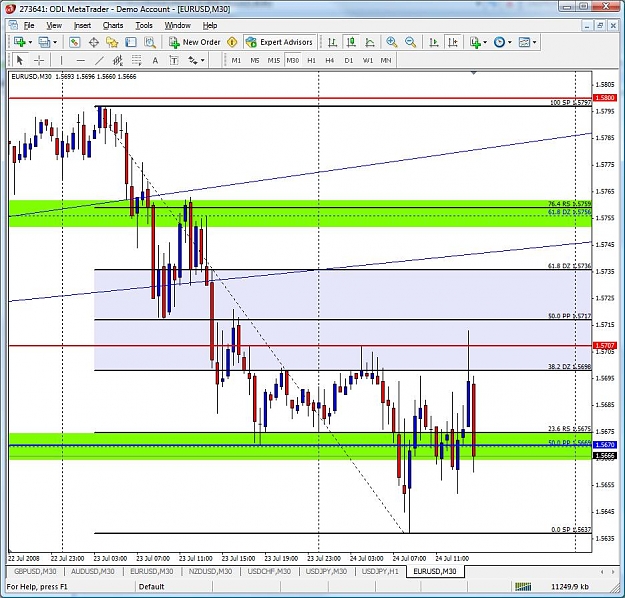625x598 pixels.
Task: Select the Text tool (A)
Action: click(x=155, y=60)
